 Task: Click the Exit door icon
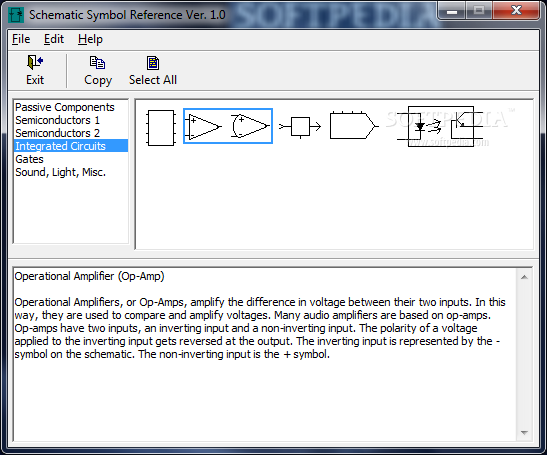pyautogui.click(x=35, y=62)
